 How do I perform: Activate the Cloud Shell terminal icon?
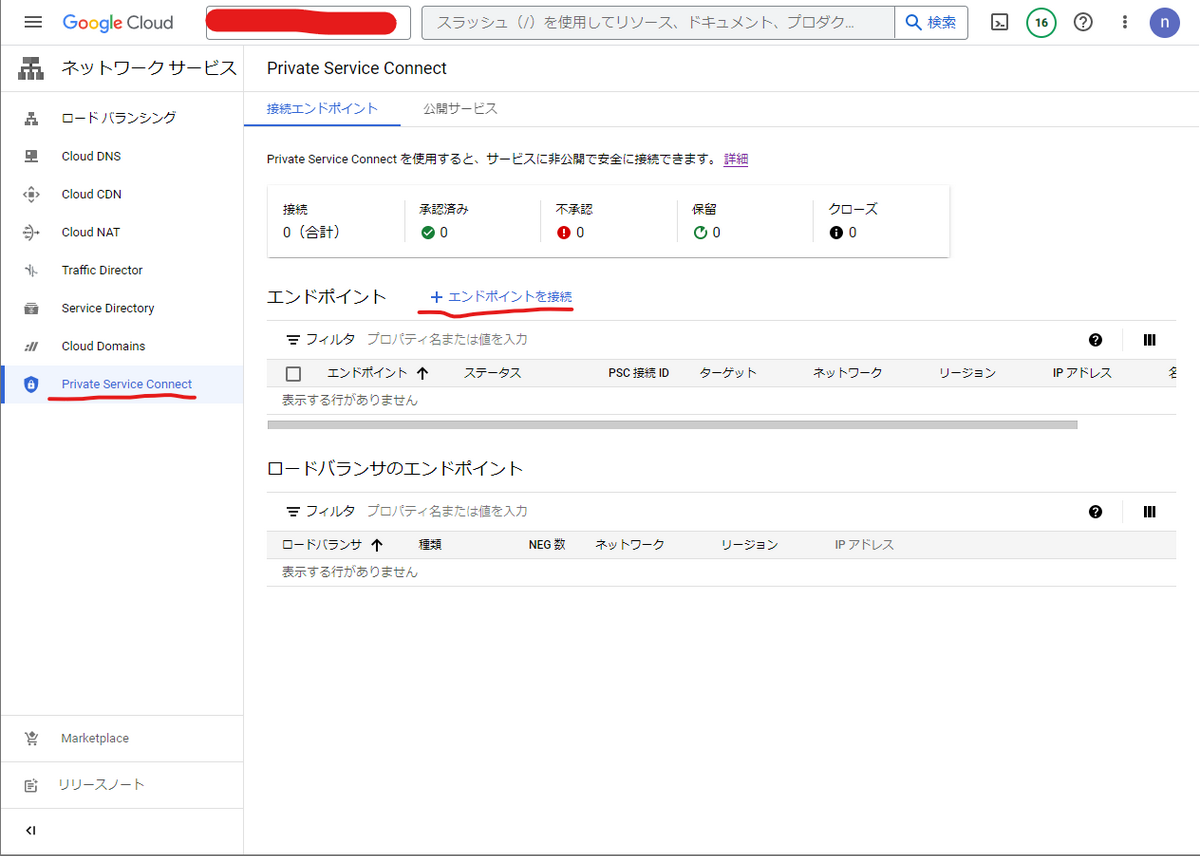tap(999, 22)
